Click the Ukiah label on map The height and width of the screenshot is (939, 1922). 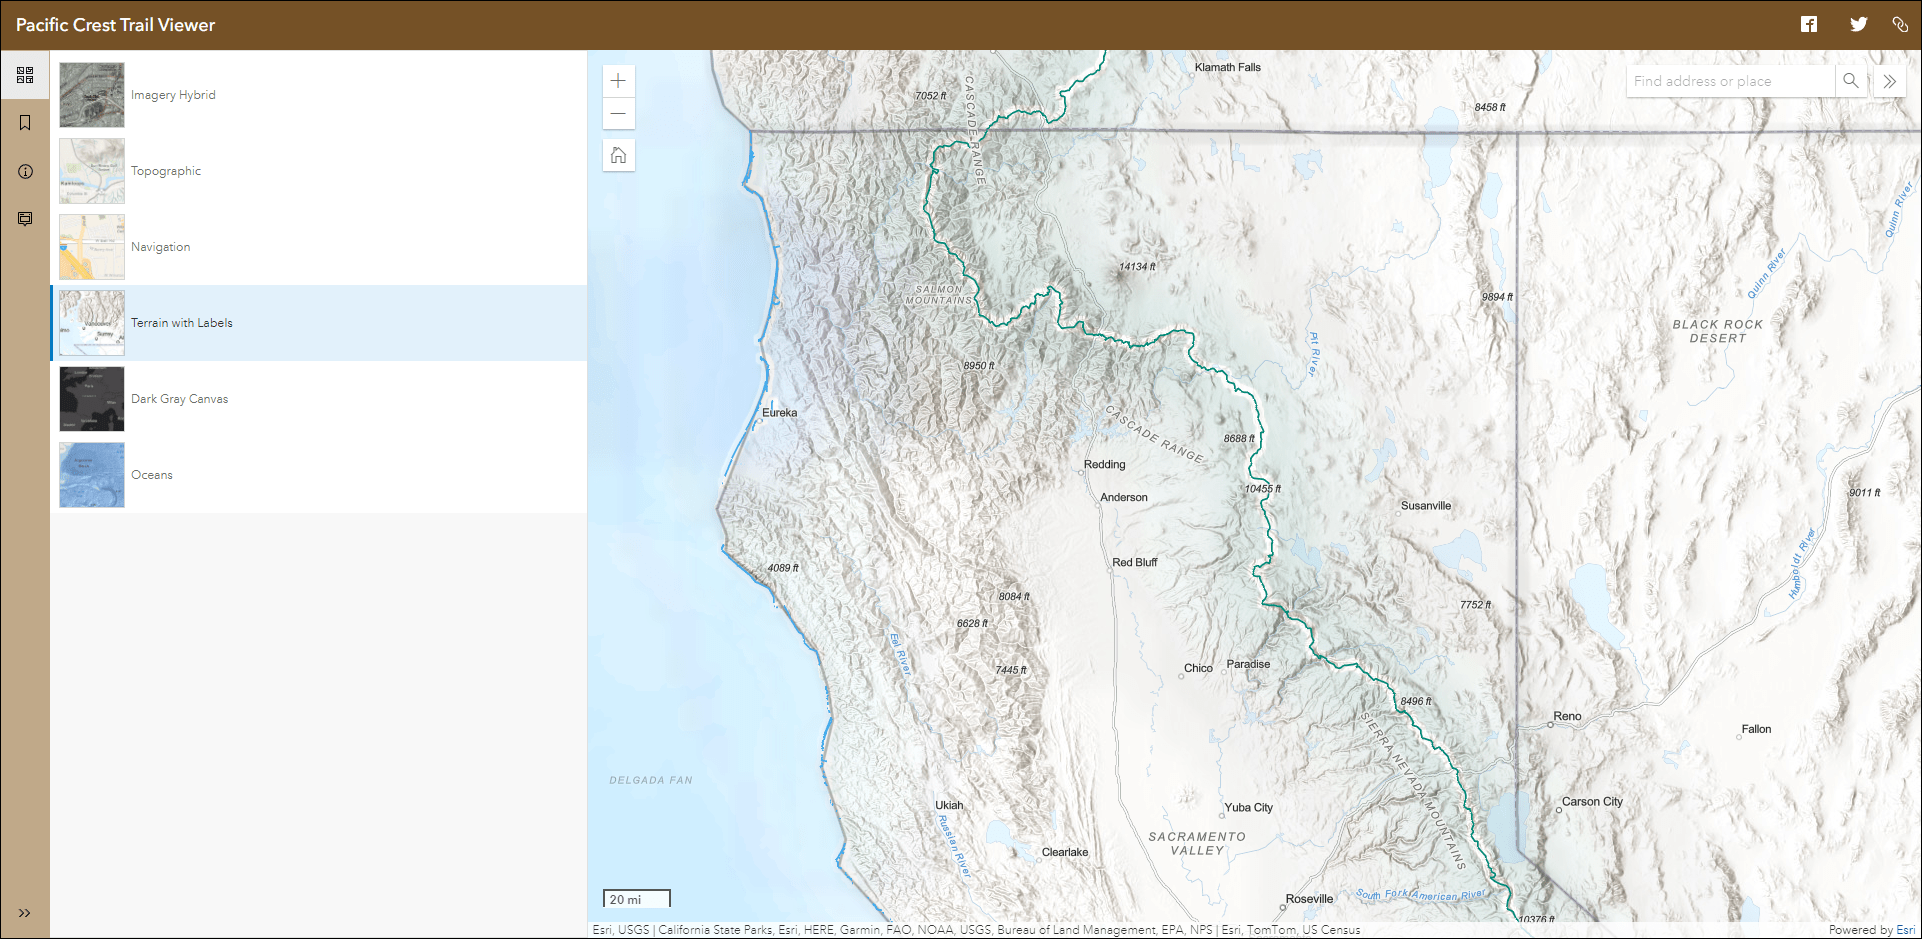click(x=949, y=805)
